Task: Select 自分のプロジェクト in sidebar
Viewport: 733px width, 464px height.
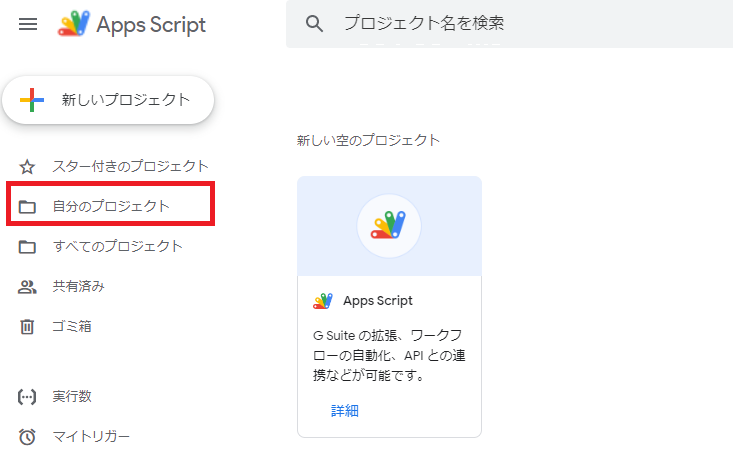Action: coord(110,204)
